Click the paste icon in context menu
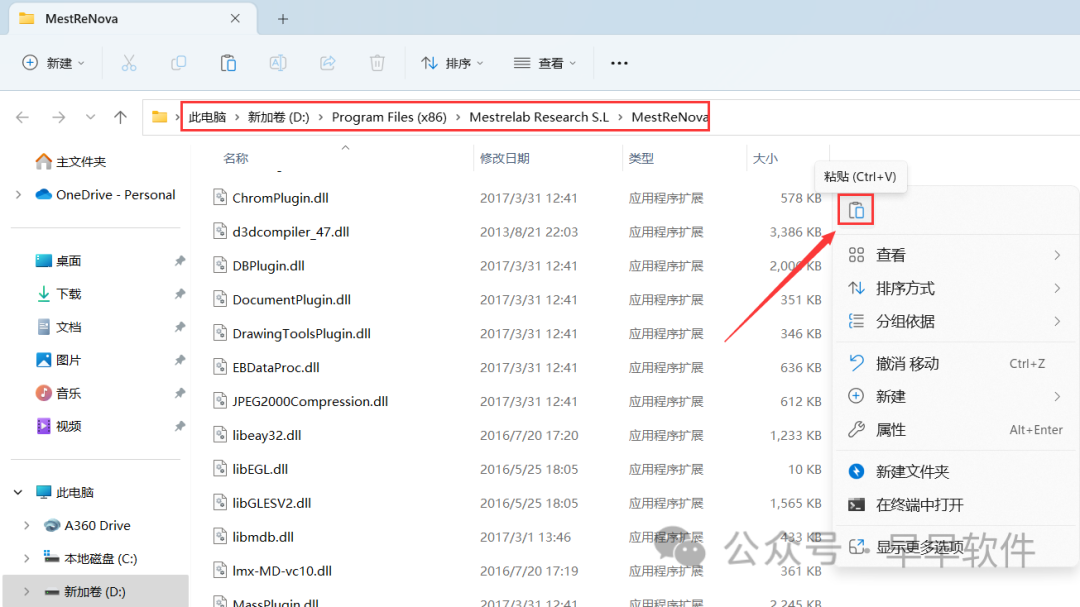Screen dimensions: 1080x607 pos(856,210)
